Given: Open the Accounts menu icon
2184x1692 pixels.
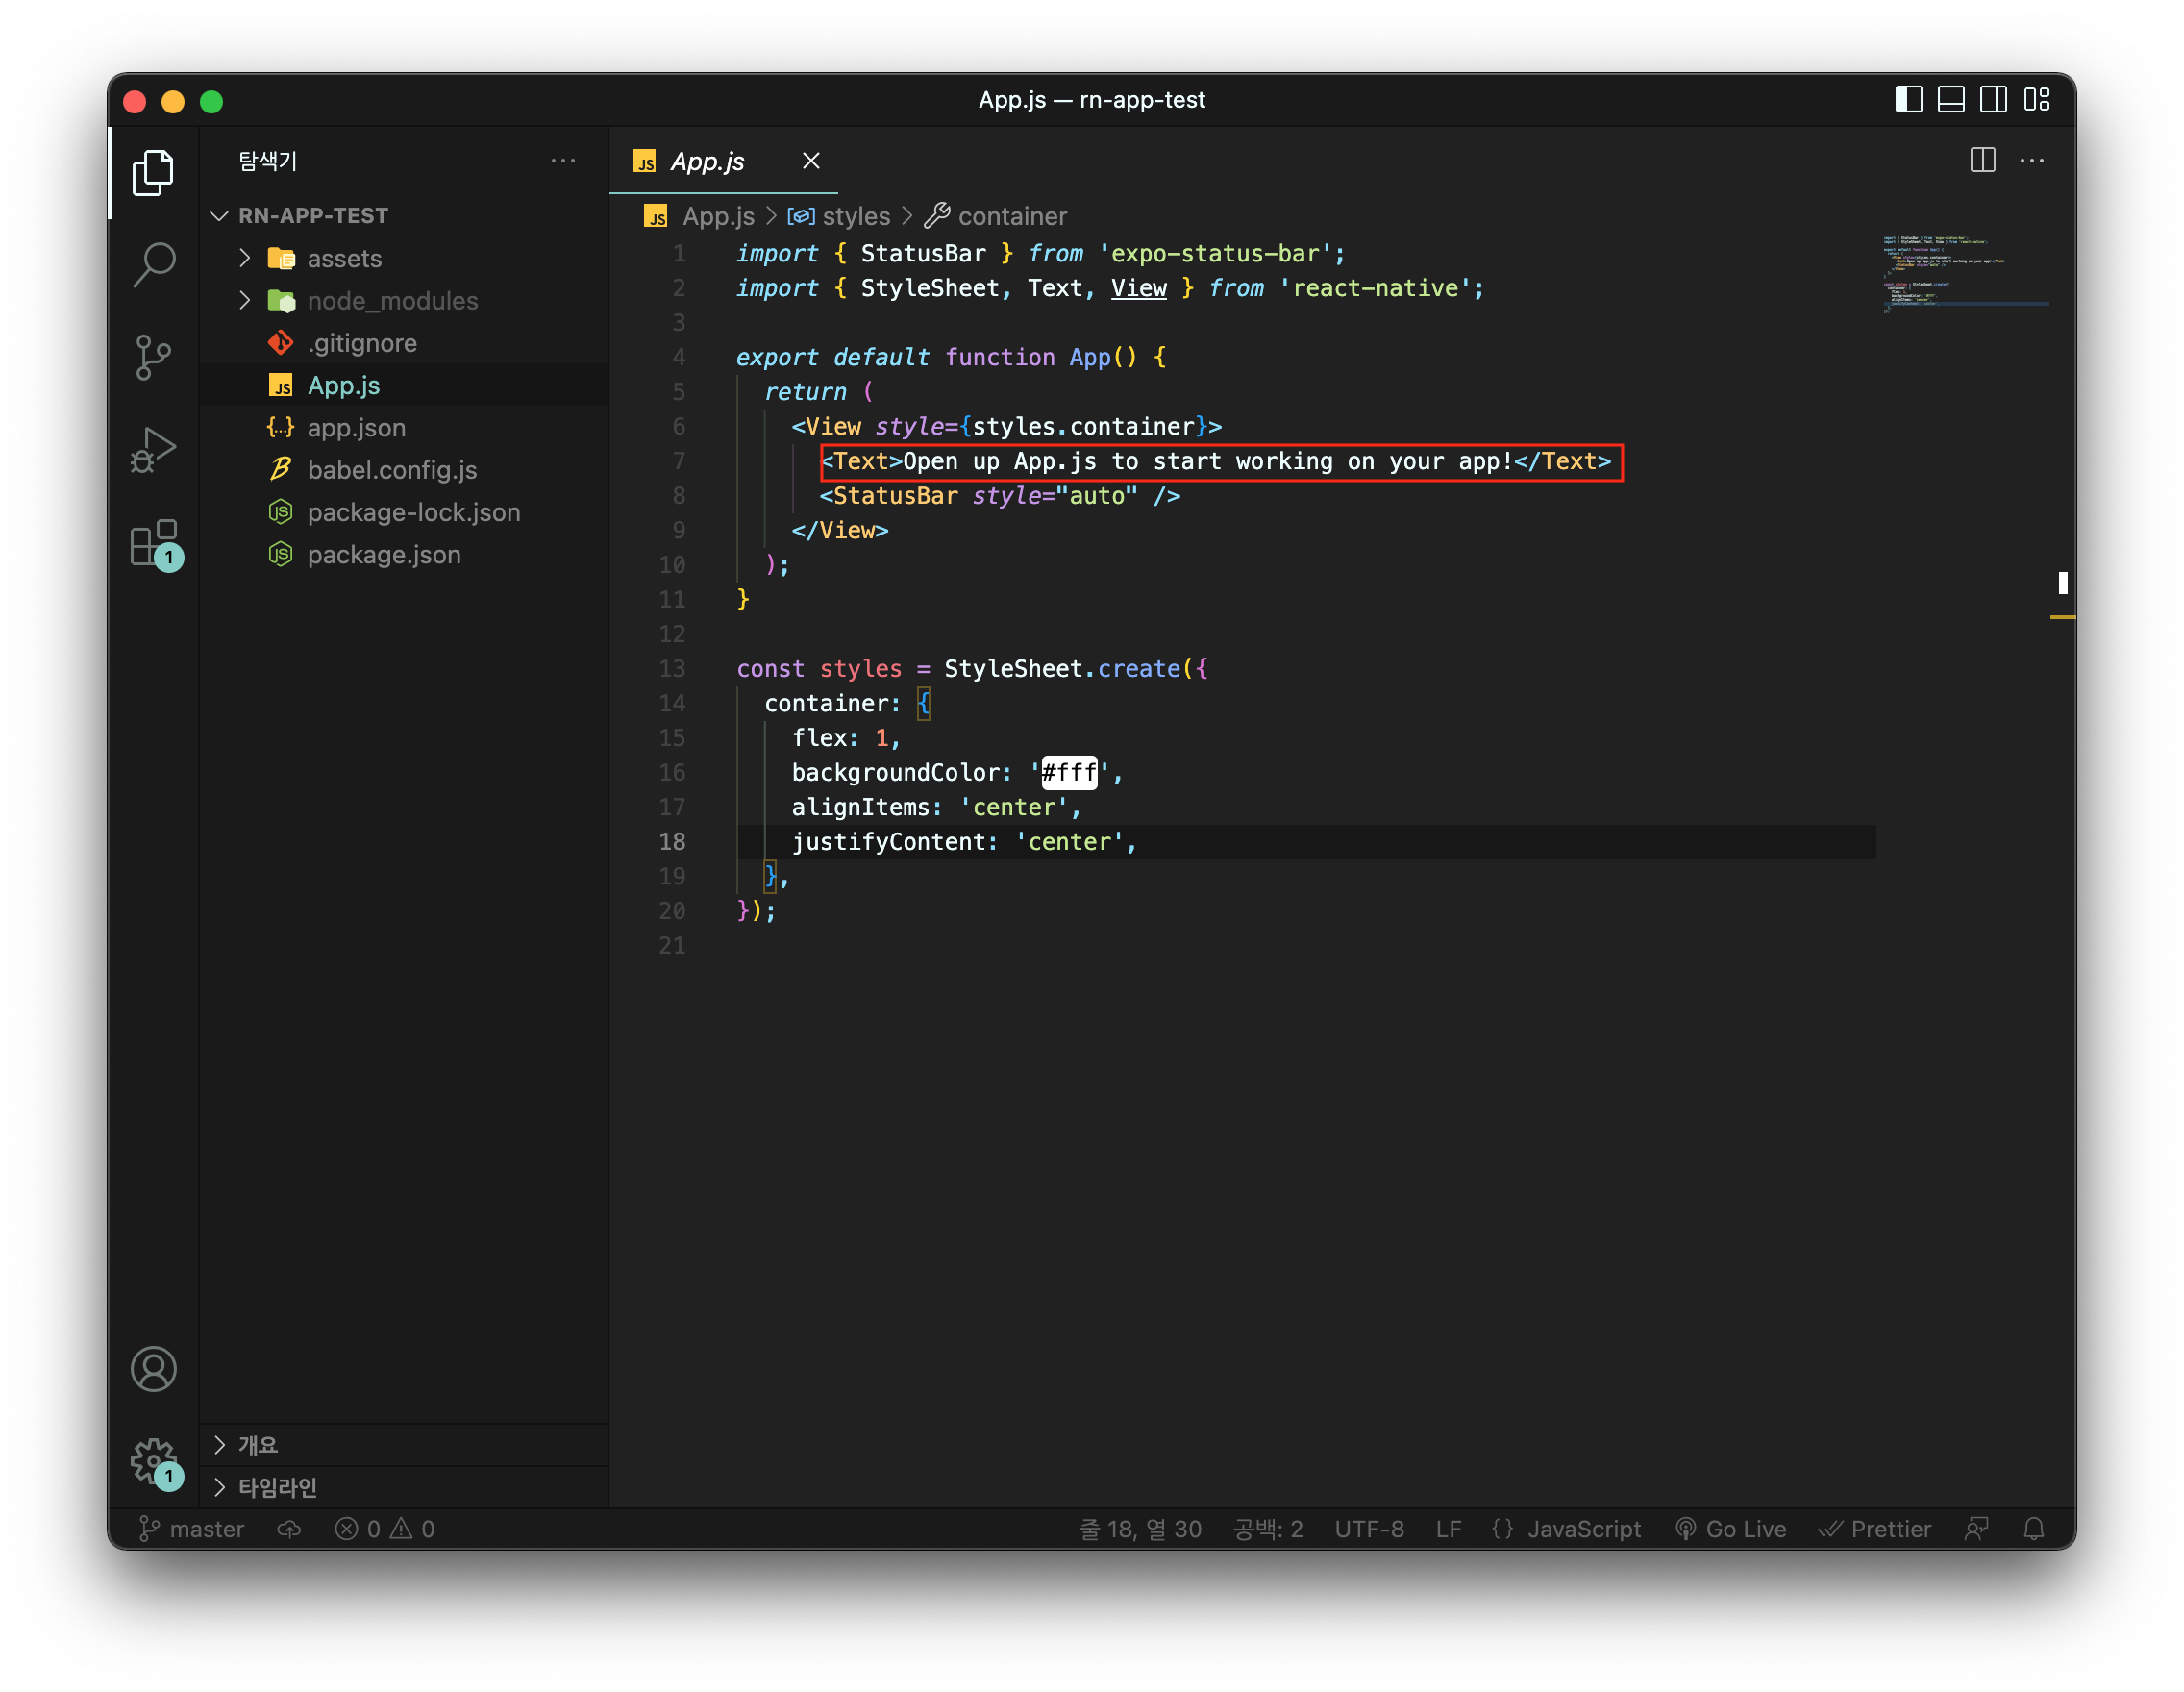Looking at the screenshot, I should tap(154, 1369).
